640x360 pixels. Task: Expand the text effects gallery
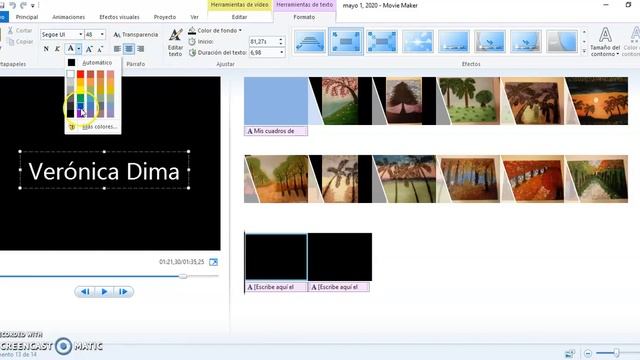point(584,51)
